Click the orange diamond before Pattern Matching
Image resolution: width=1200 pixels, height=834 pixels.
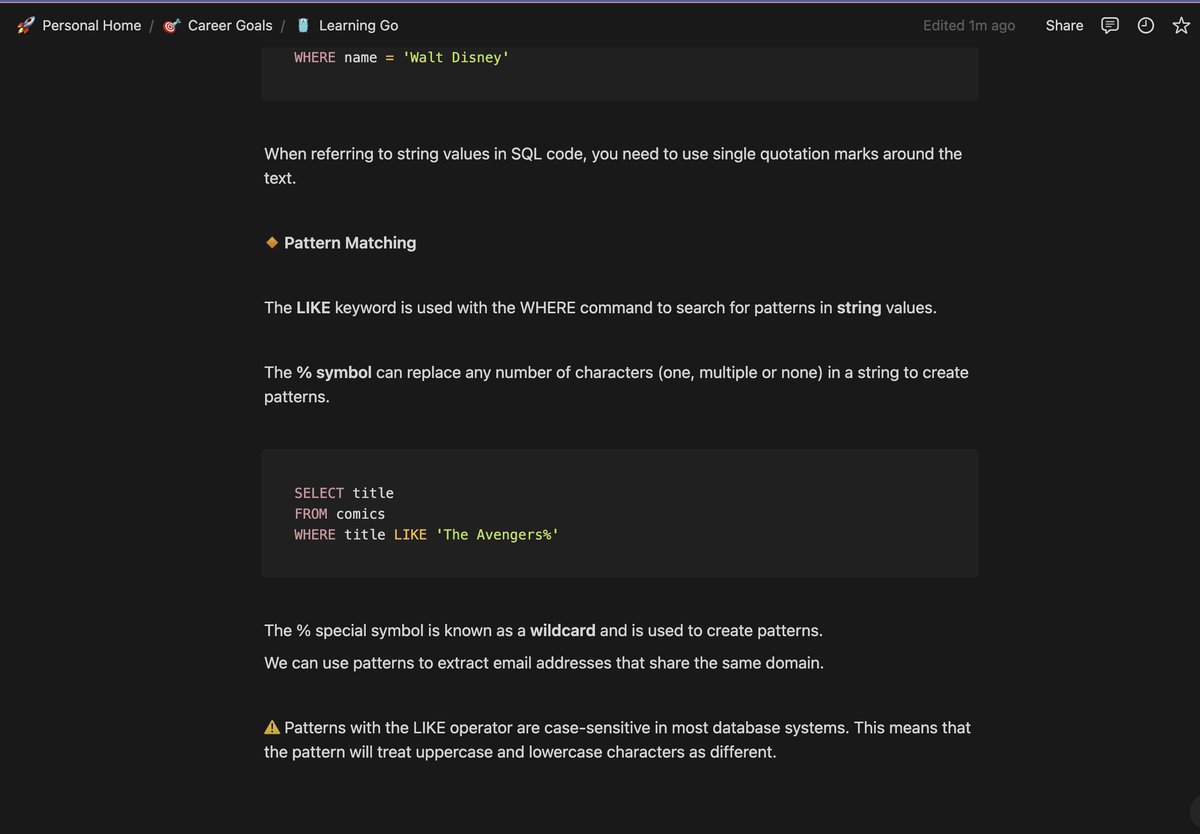[x=272, y=242]
